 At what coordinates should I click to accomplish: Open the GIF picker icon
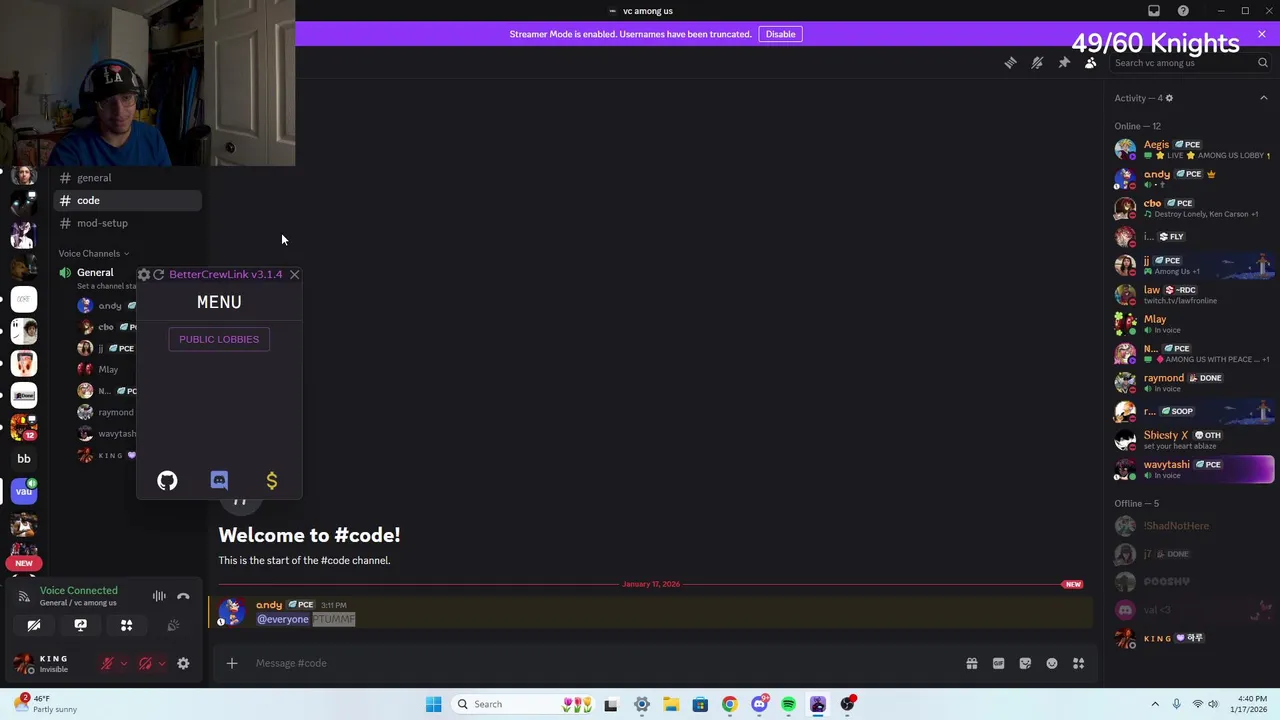998,663
